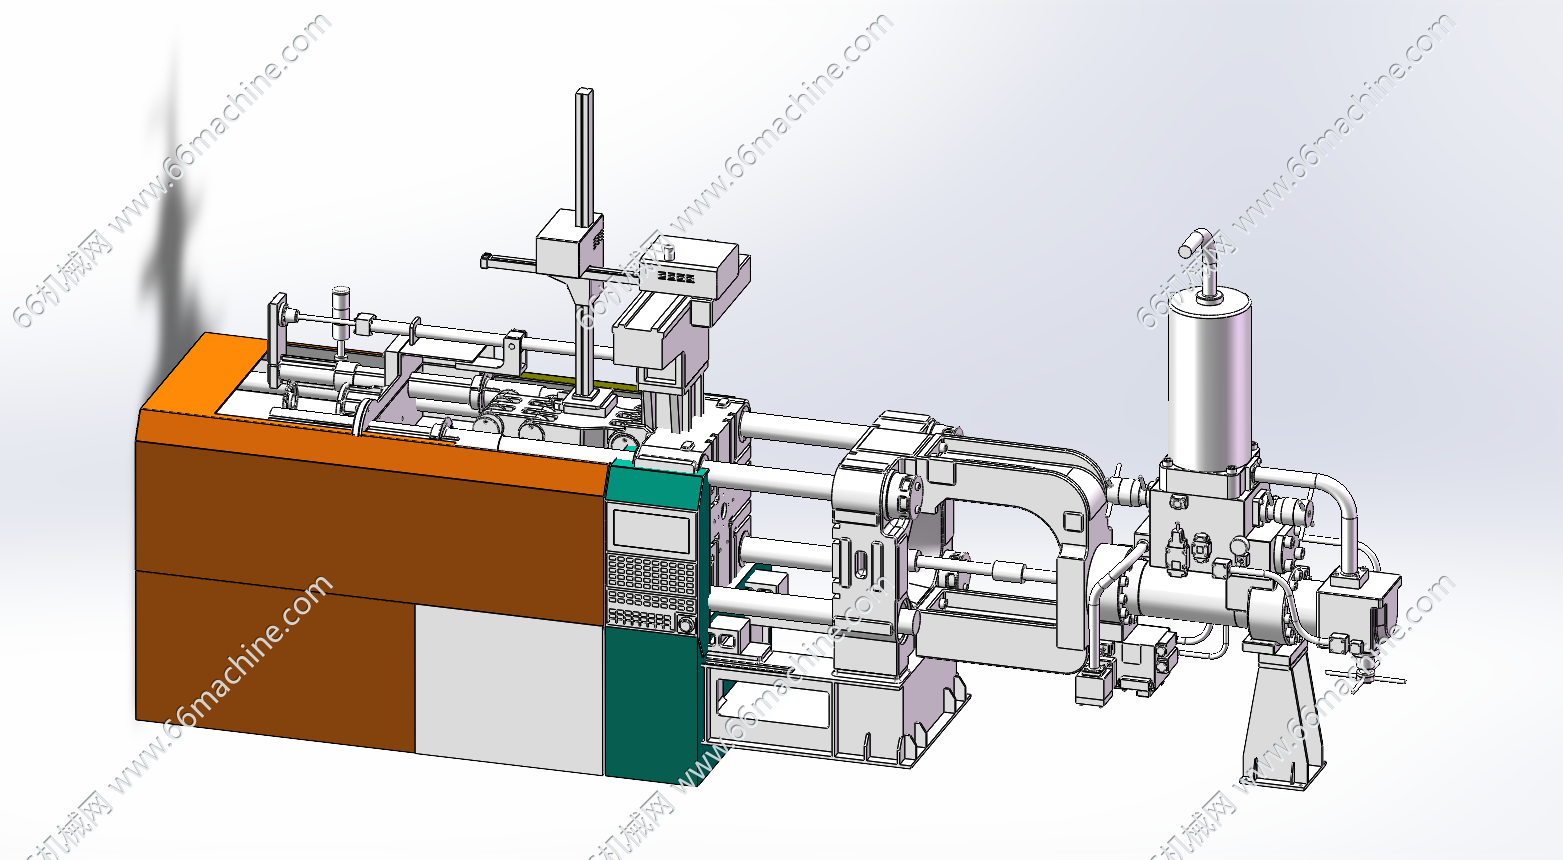Select the dark green lower cabinet door

click(x=650, y=700)
